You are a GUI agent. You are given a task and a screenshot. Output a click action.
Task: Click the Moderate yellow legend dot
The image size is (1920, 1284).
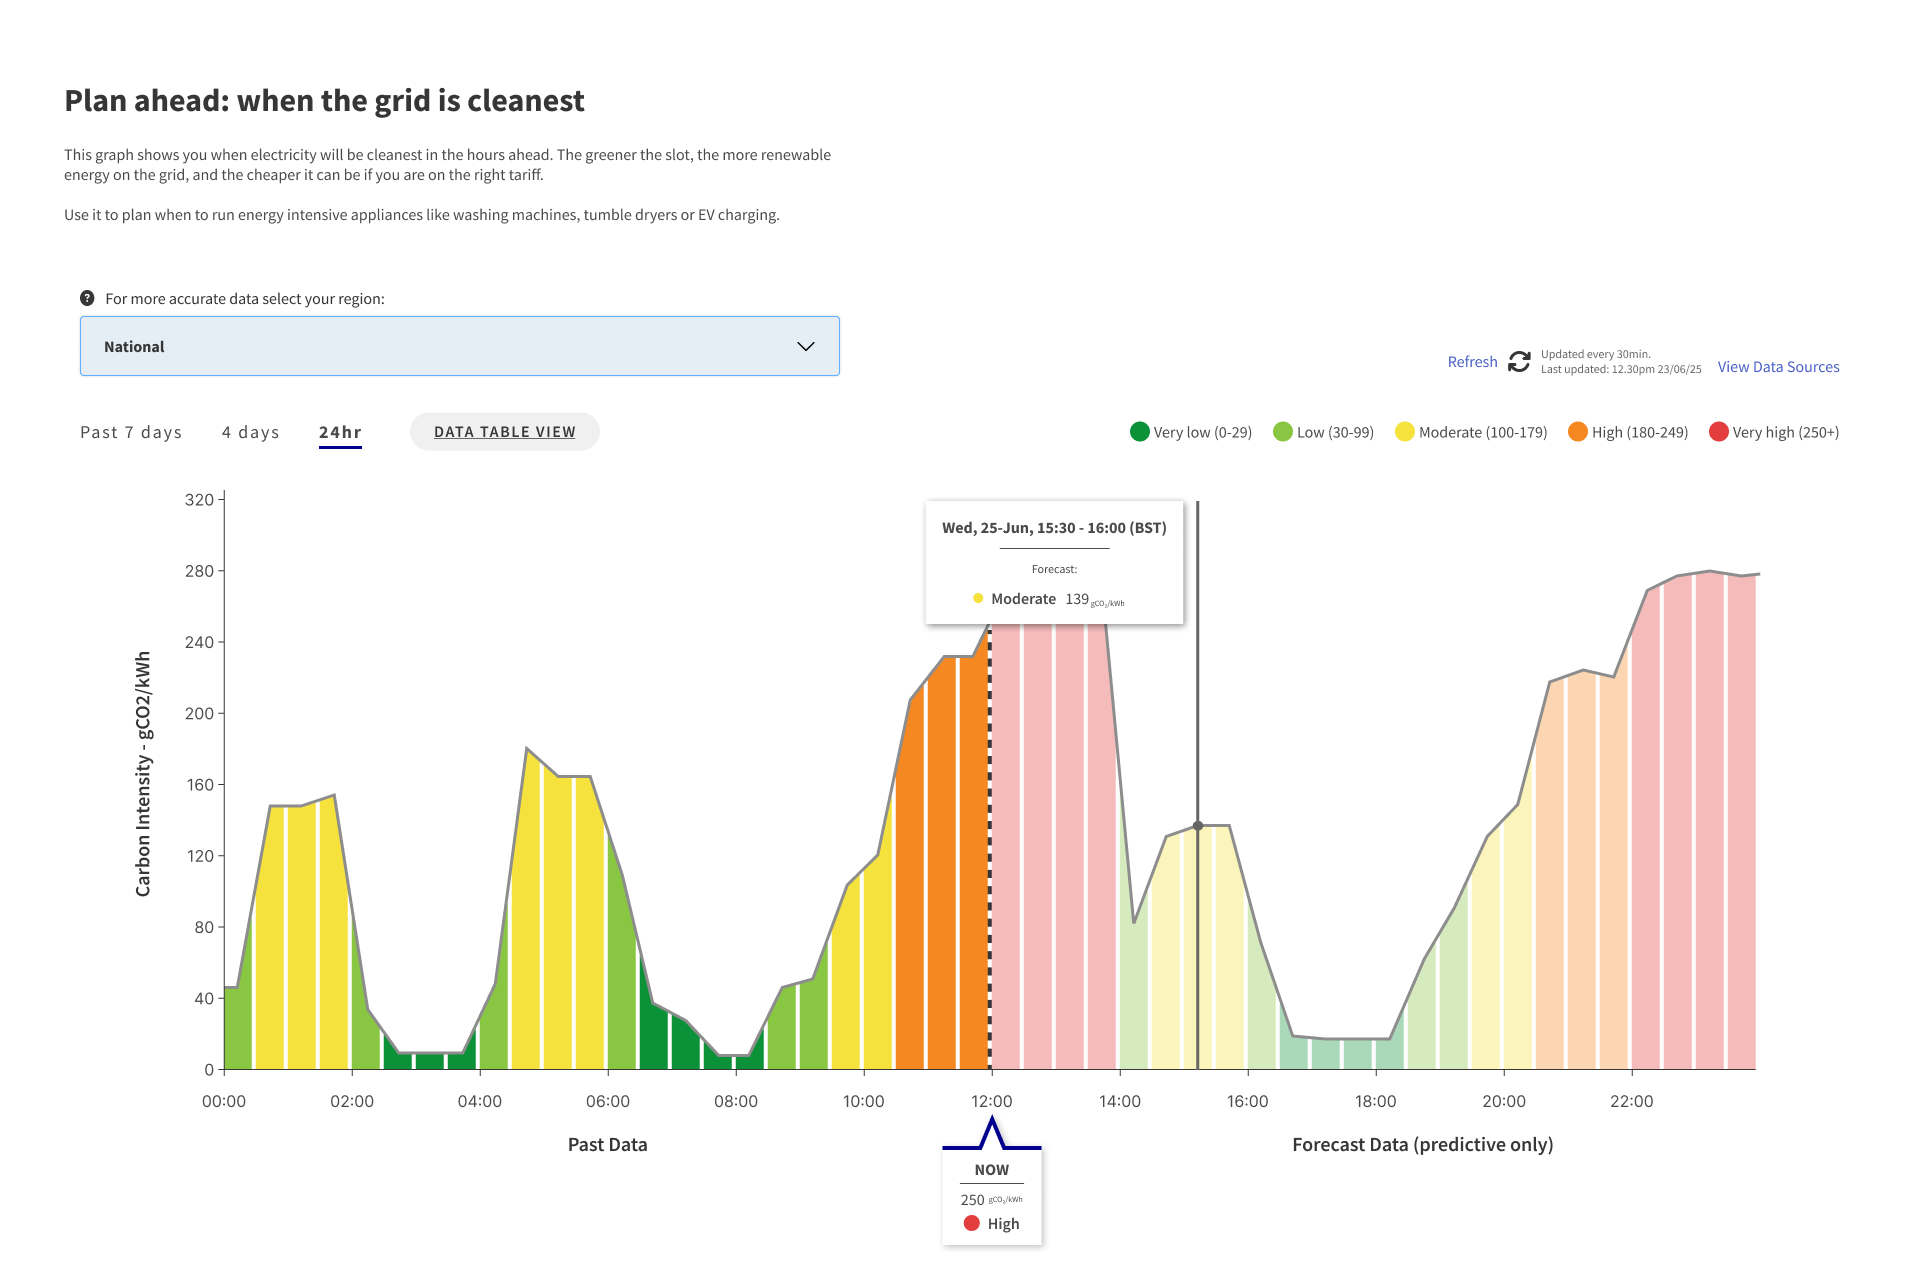click(1405, 432)
